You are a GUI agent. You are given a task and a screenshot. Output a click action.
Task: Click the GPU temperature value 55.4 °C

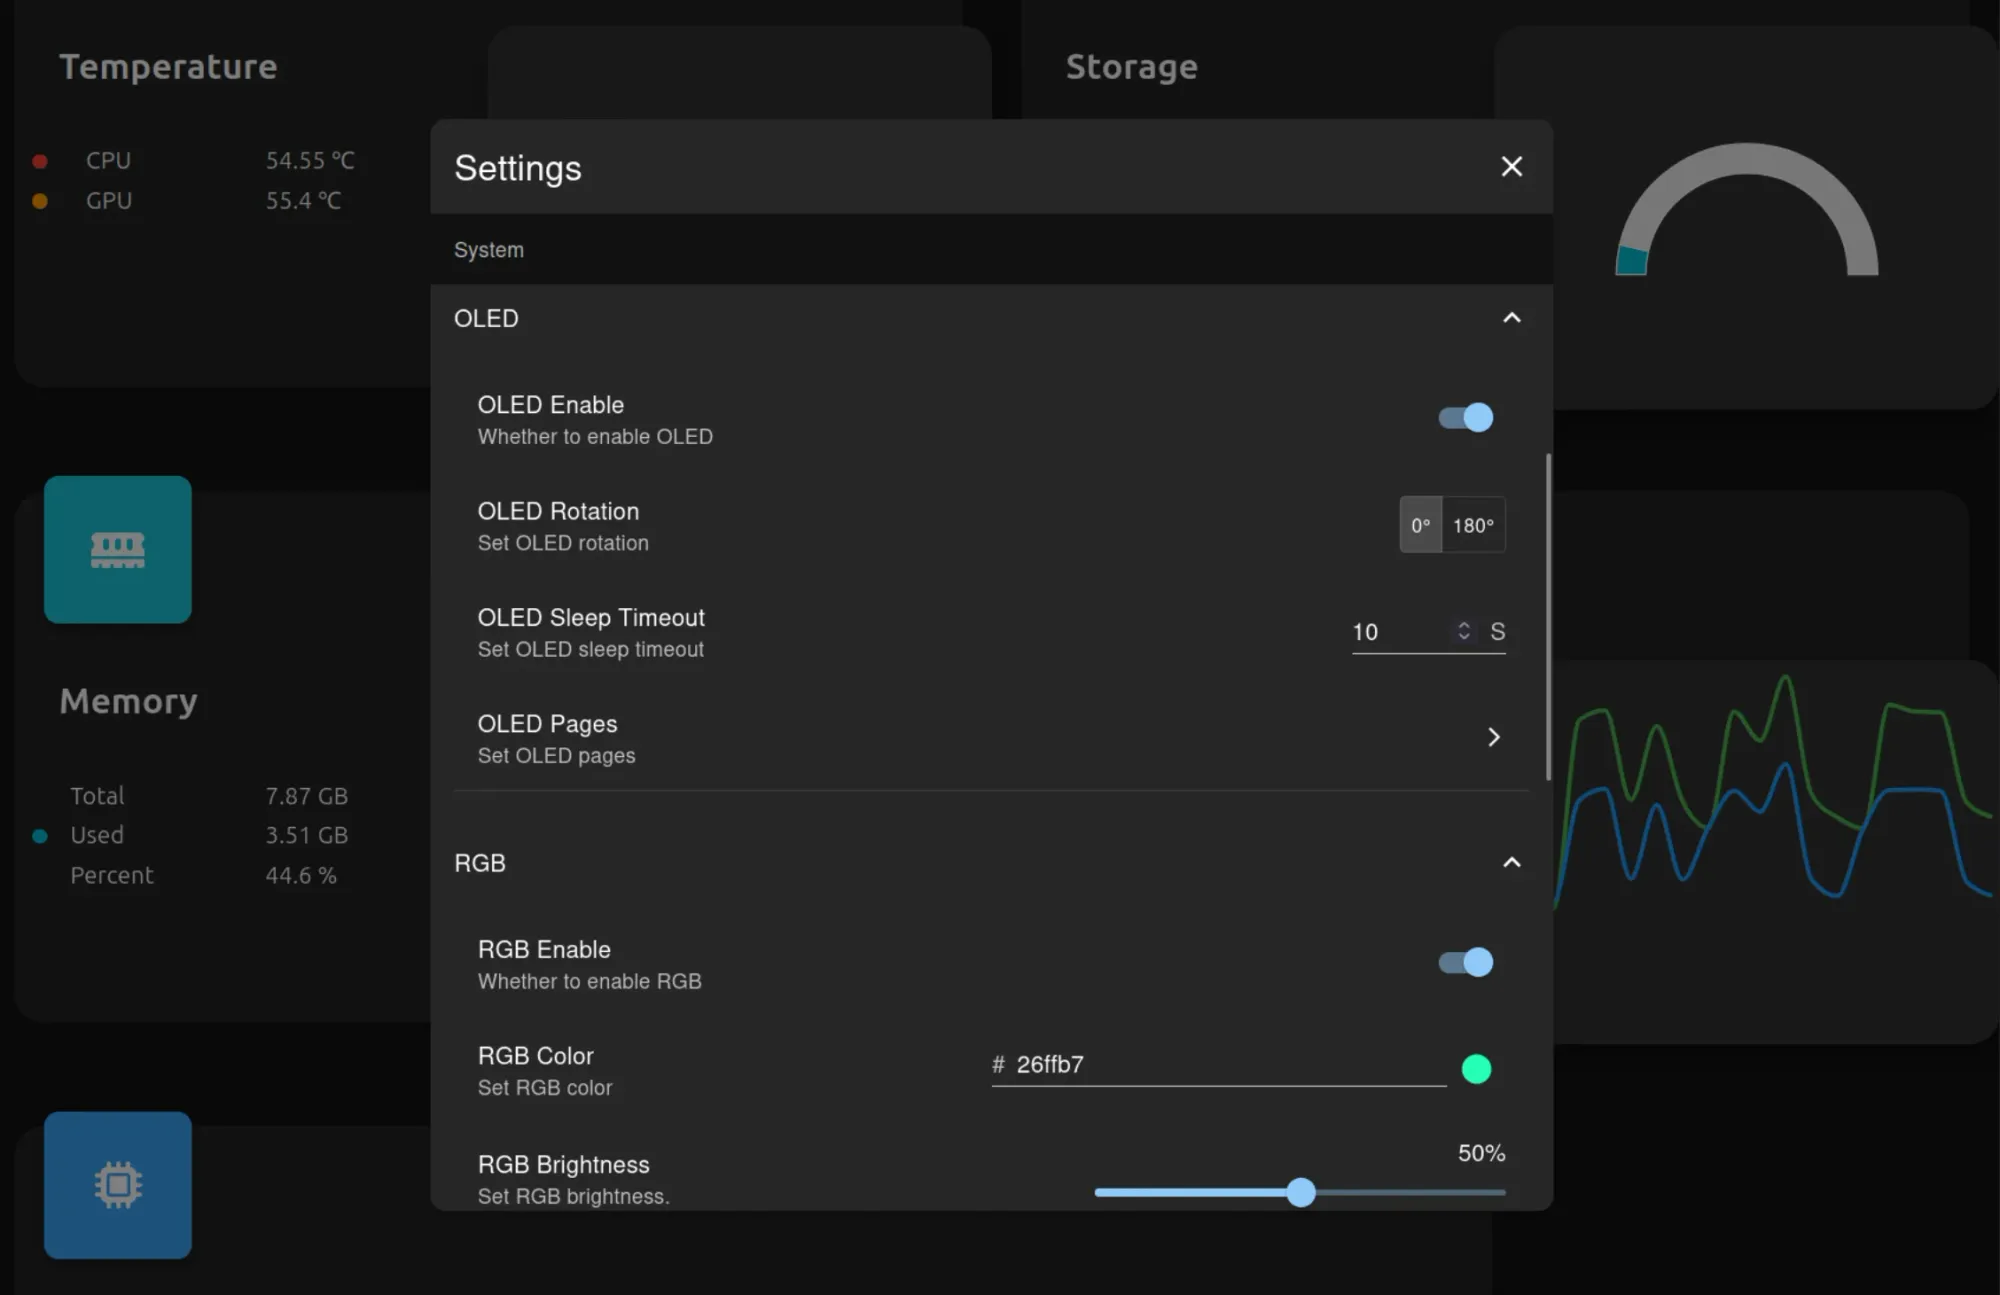click(x=303, y=200)
